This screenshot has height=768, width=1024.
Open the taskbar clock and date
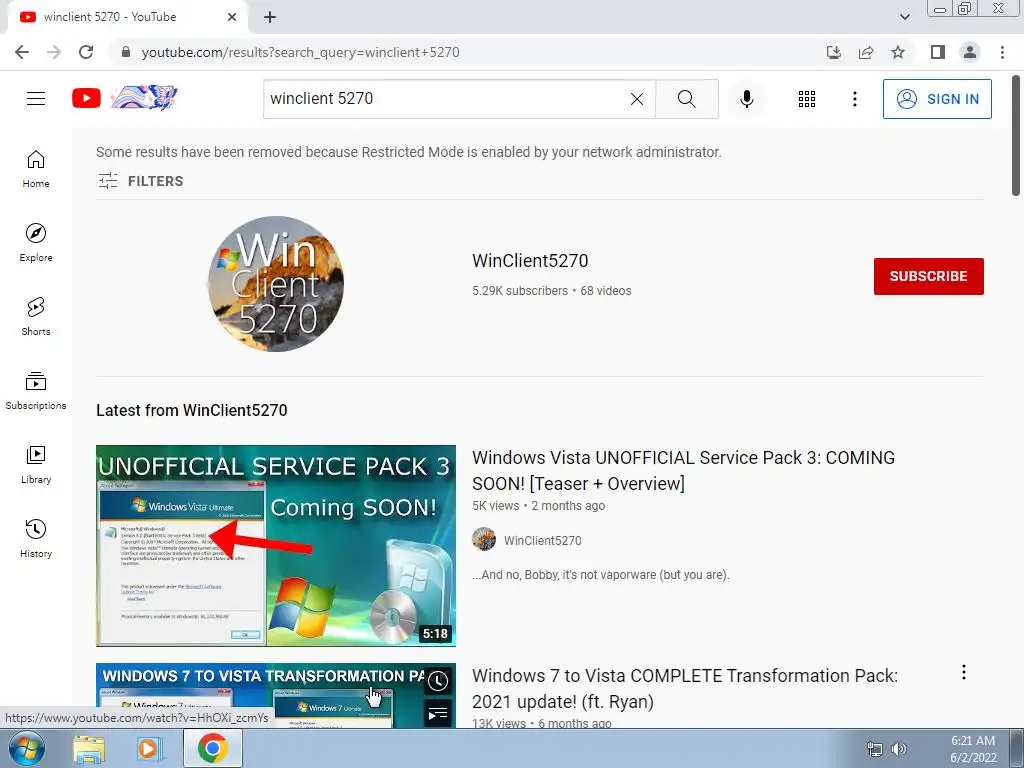(x=973, y=749)
